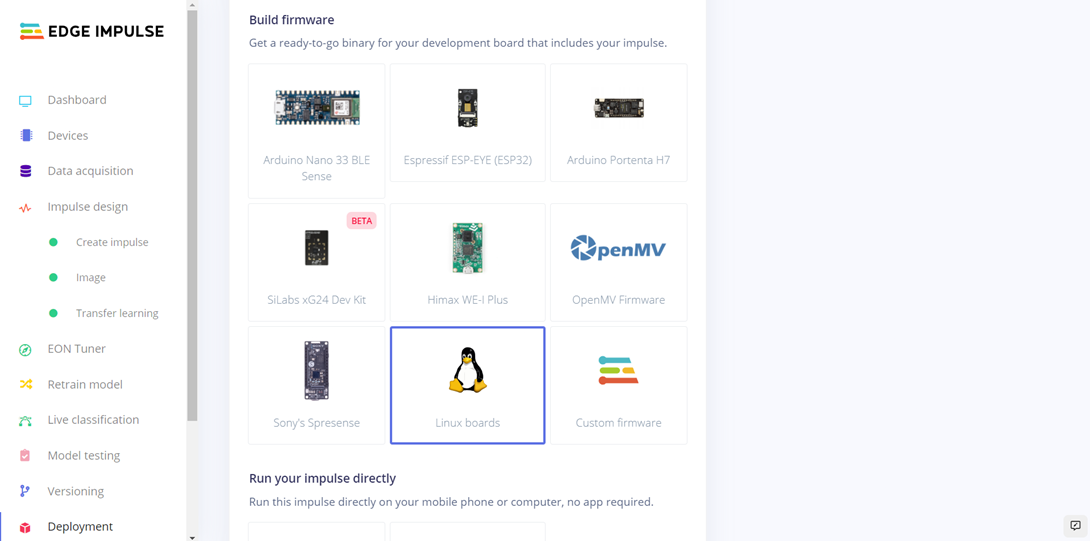Select the Linux boards card
Viewport: 1090px width, 541px height.
click(467, 385)
